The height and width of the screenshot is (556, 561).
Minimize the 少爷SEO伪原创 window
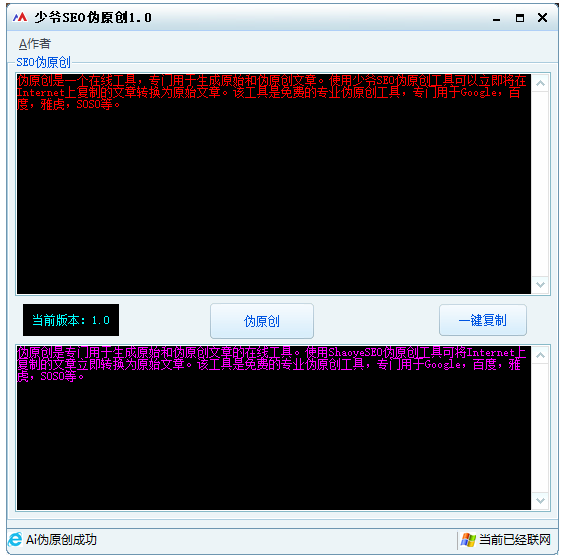(496, 18)
